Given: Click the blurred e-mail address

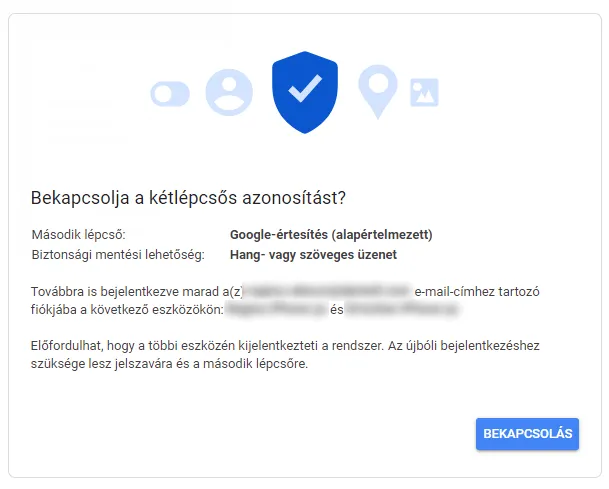Looking at the screenshot, I should [x=328, y=291].
